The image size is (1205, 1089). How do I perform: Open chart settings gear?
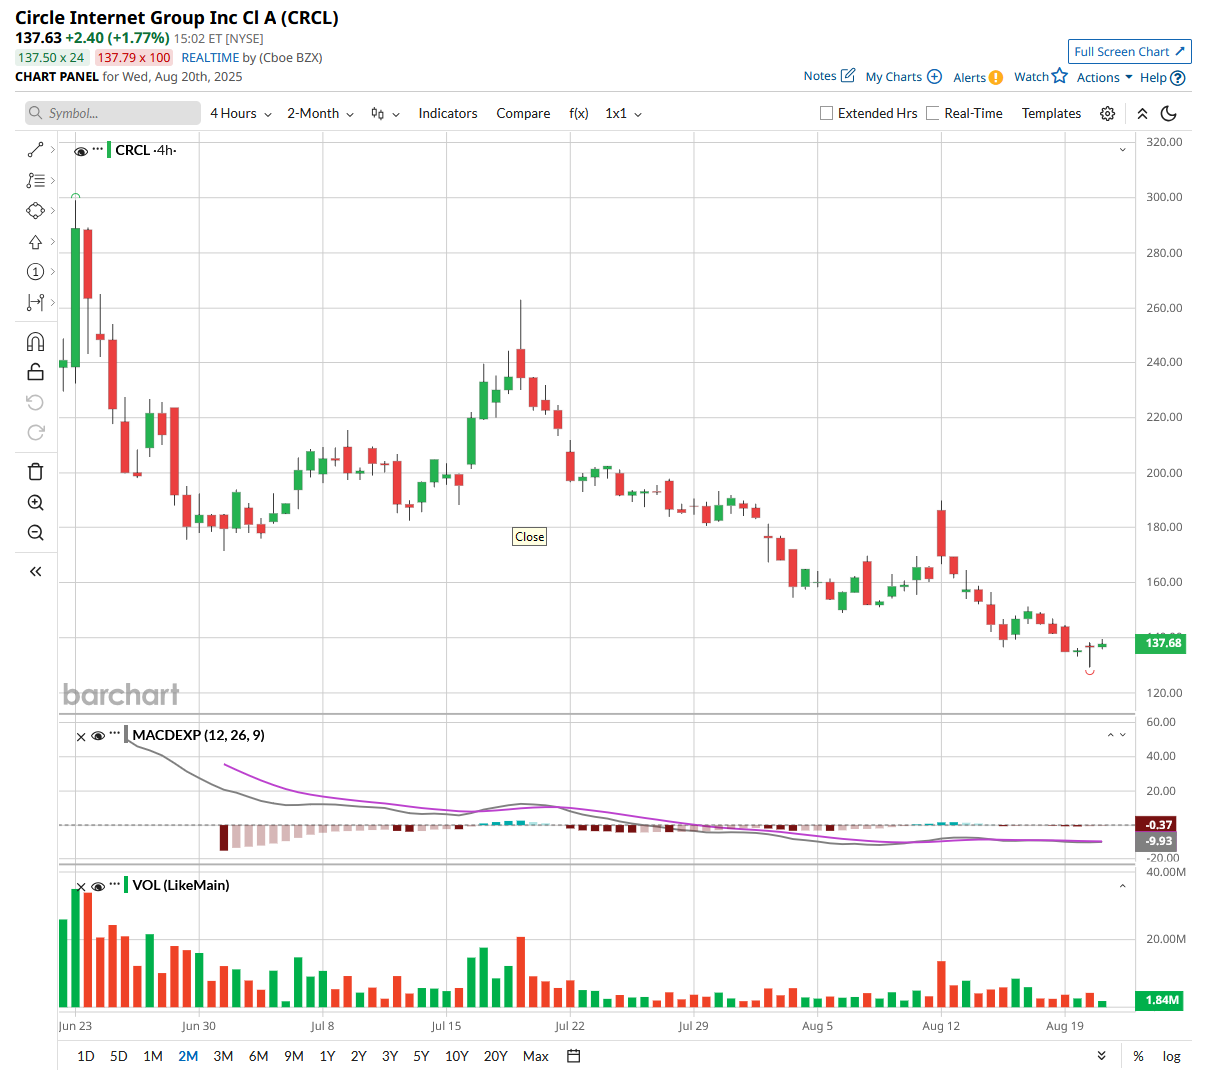click(1108, 114)
